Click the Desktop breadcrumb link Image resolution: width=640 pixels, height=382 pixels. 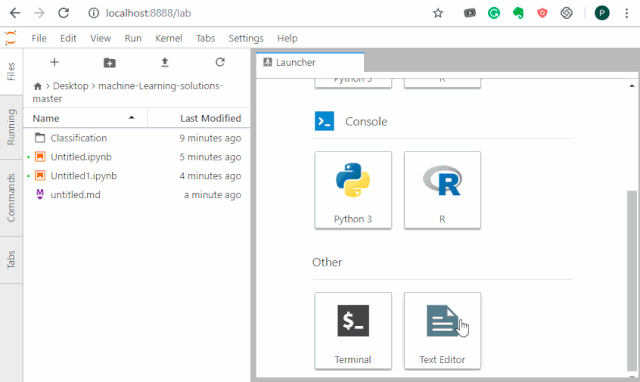tap(71, 86)
